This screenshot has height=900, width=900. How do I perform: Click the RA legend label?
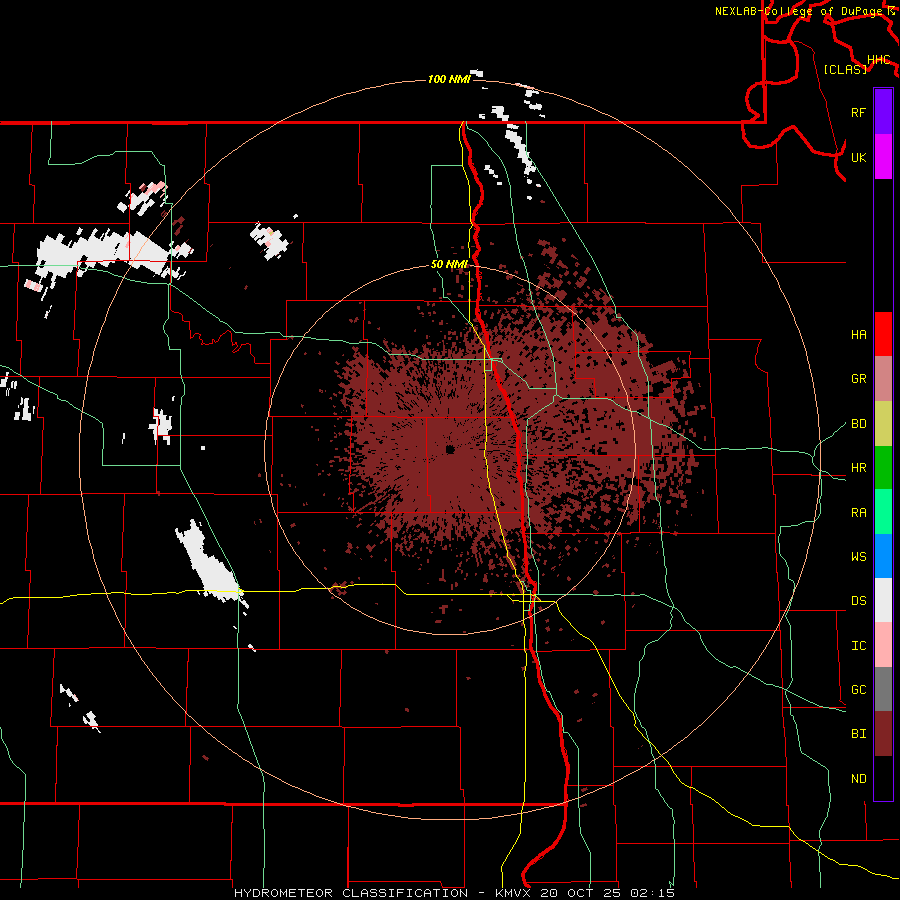859,512
